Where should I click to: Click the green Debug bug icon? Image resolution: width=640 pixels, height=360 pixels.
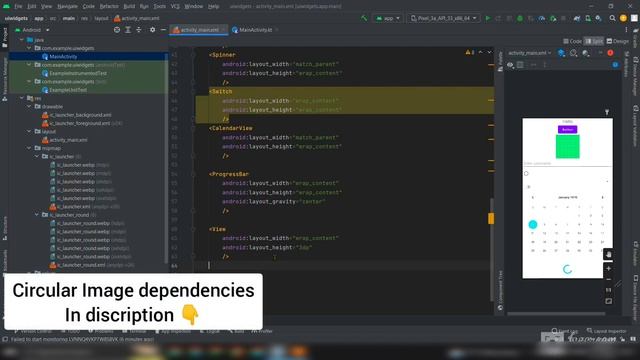[520, 18]
